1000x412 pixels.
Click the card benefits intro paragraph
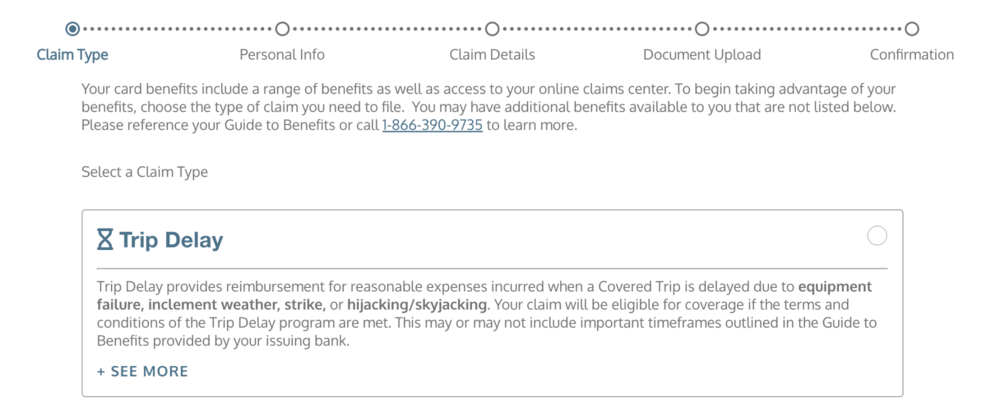pyautogui.click(x=488, y=107)
